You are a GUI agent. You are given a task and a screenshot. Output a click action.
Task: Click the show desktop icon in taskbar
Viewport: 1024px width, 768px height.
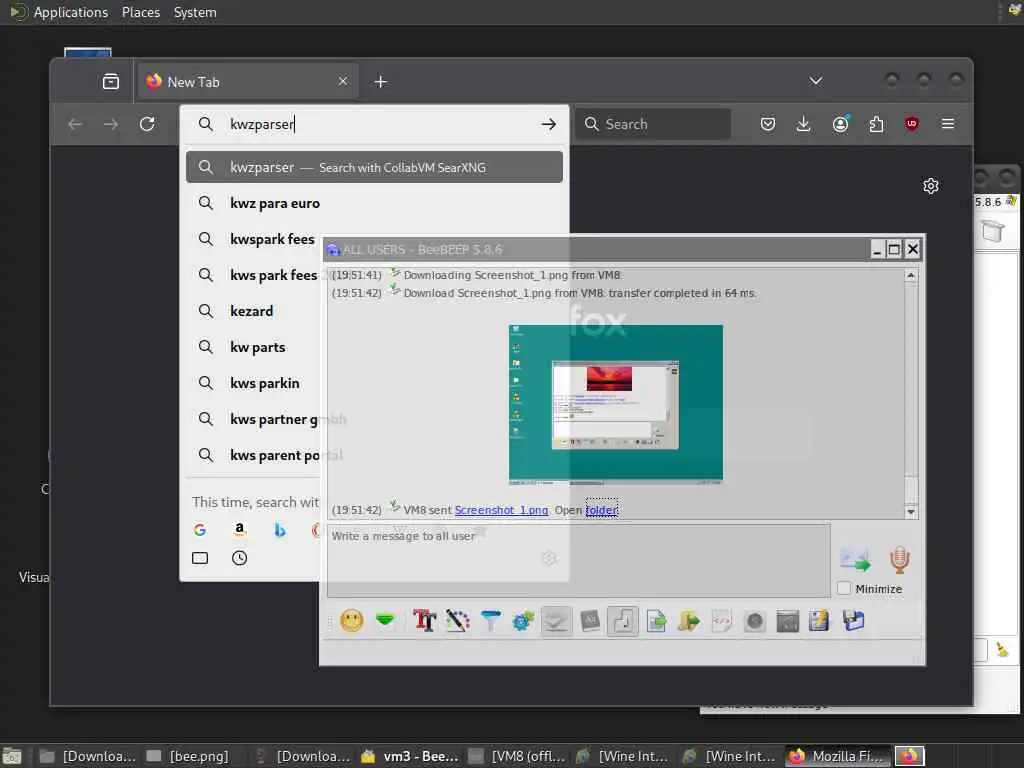12,756
